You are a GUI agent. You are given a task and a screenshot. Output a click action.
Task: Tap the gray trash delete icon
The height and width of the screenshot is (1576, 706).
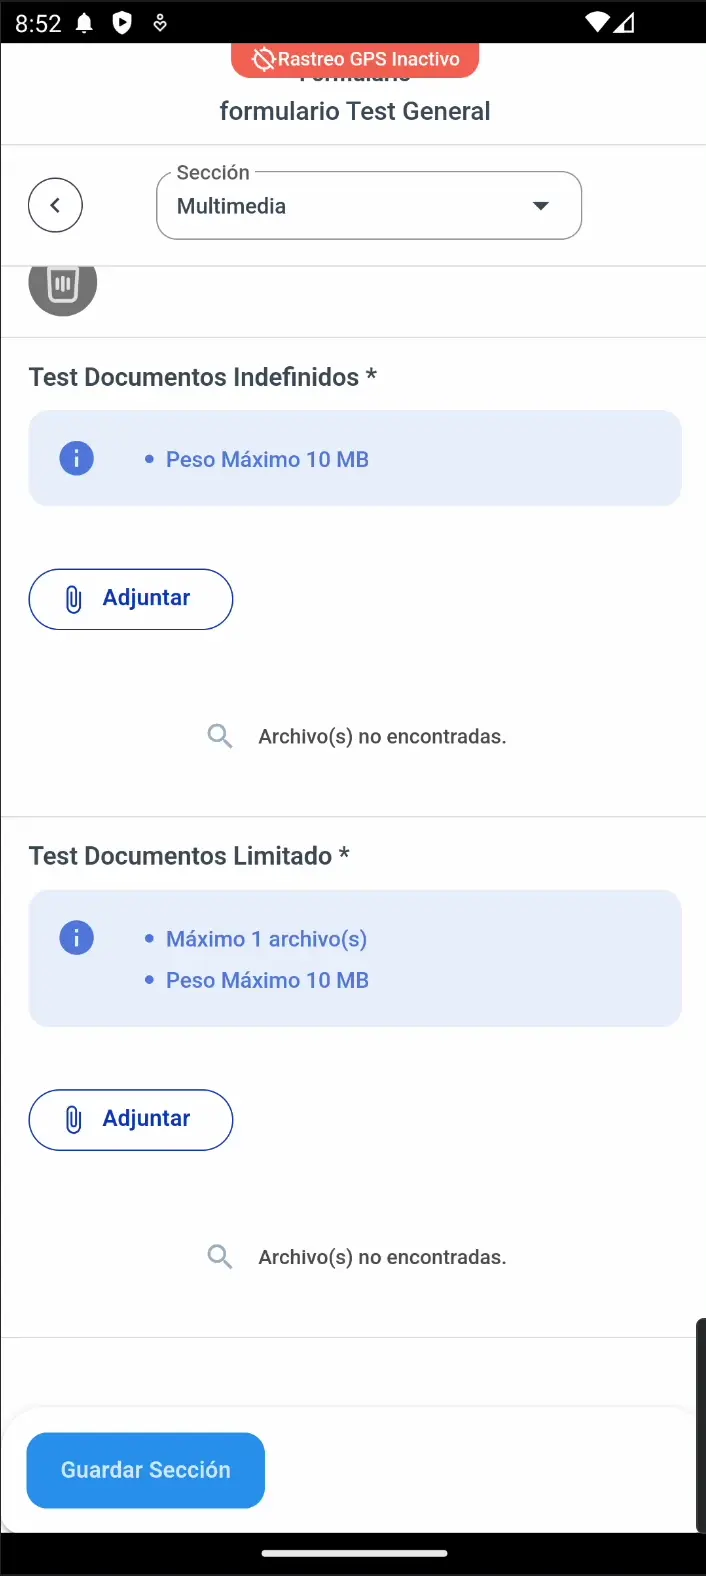[63, 285]
